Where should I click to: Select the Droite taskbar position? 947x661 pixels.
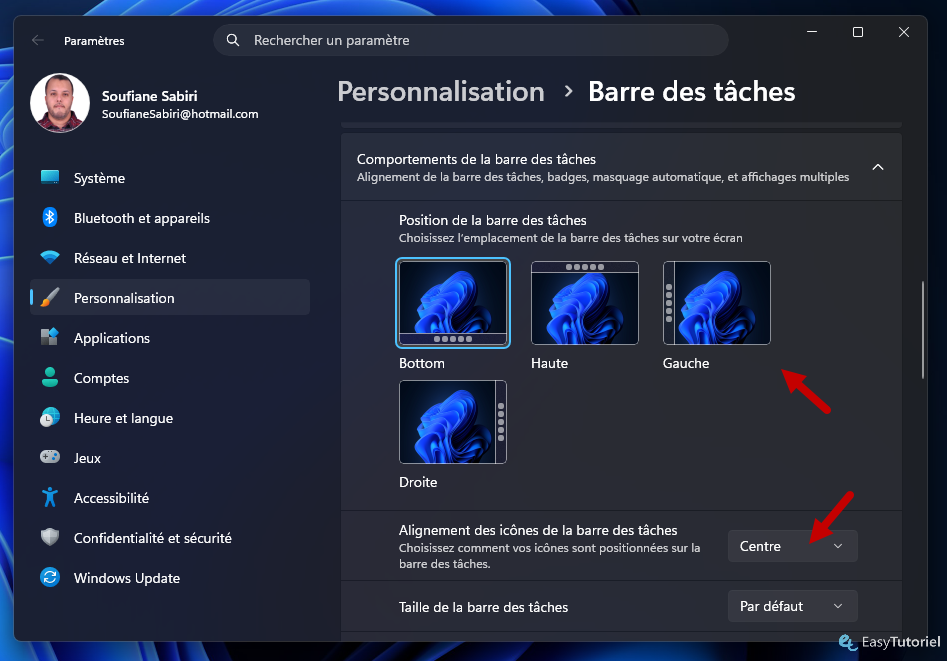click(x=452, y=422)
